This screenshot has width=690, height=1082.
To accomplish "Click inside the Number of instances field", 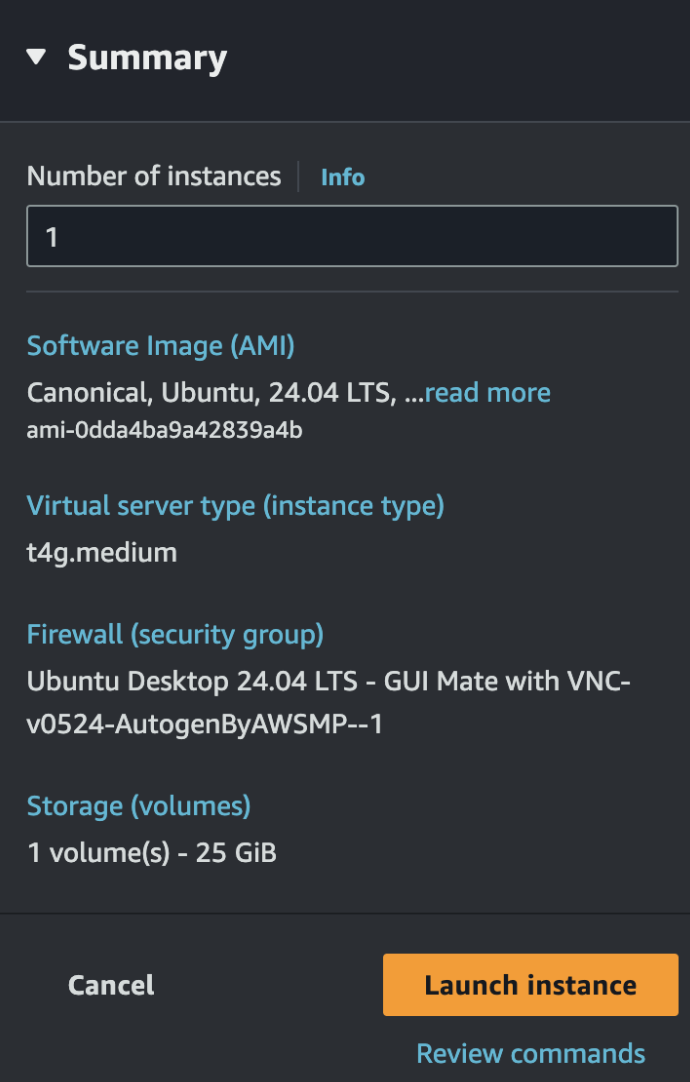I will pos(350,235).
